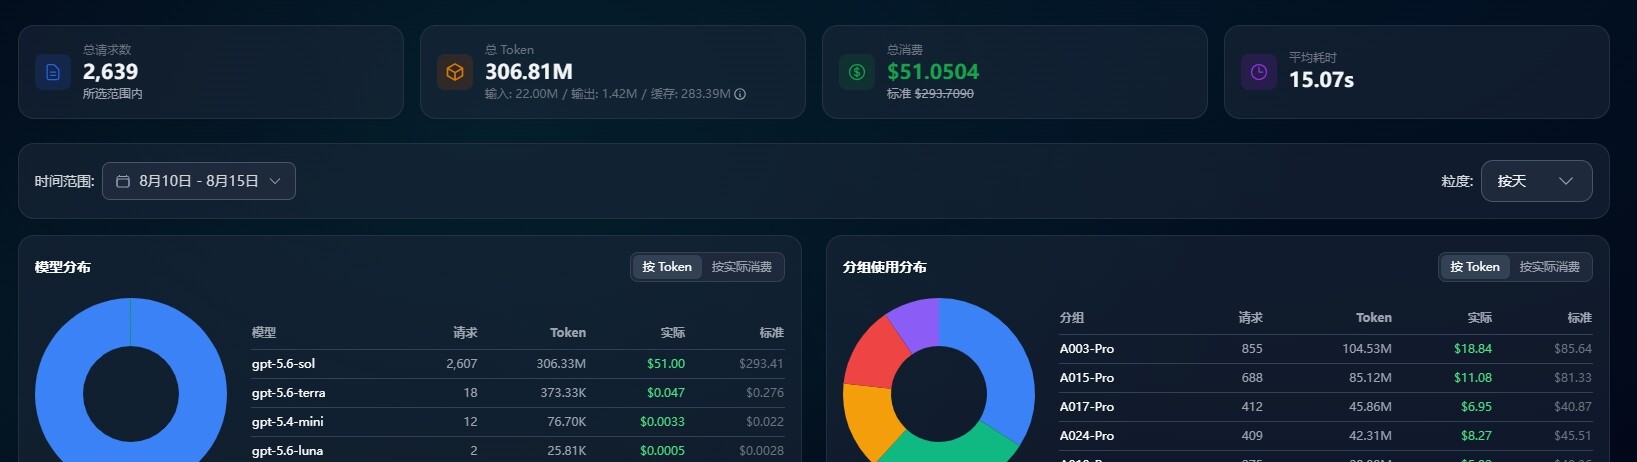This screenshot has width=1637, height=462.
Task: Click the total Token cube icon
Action: [455, 72]
